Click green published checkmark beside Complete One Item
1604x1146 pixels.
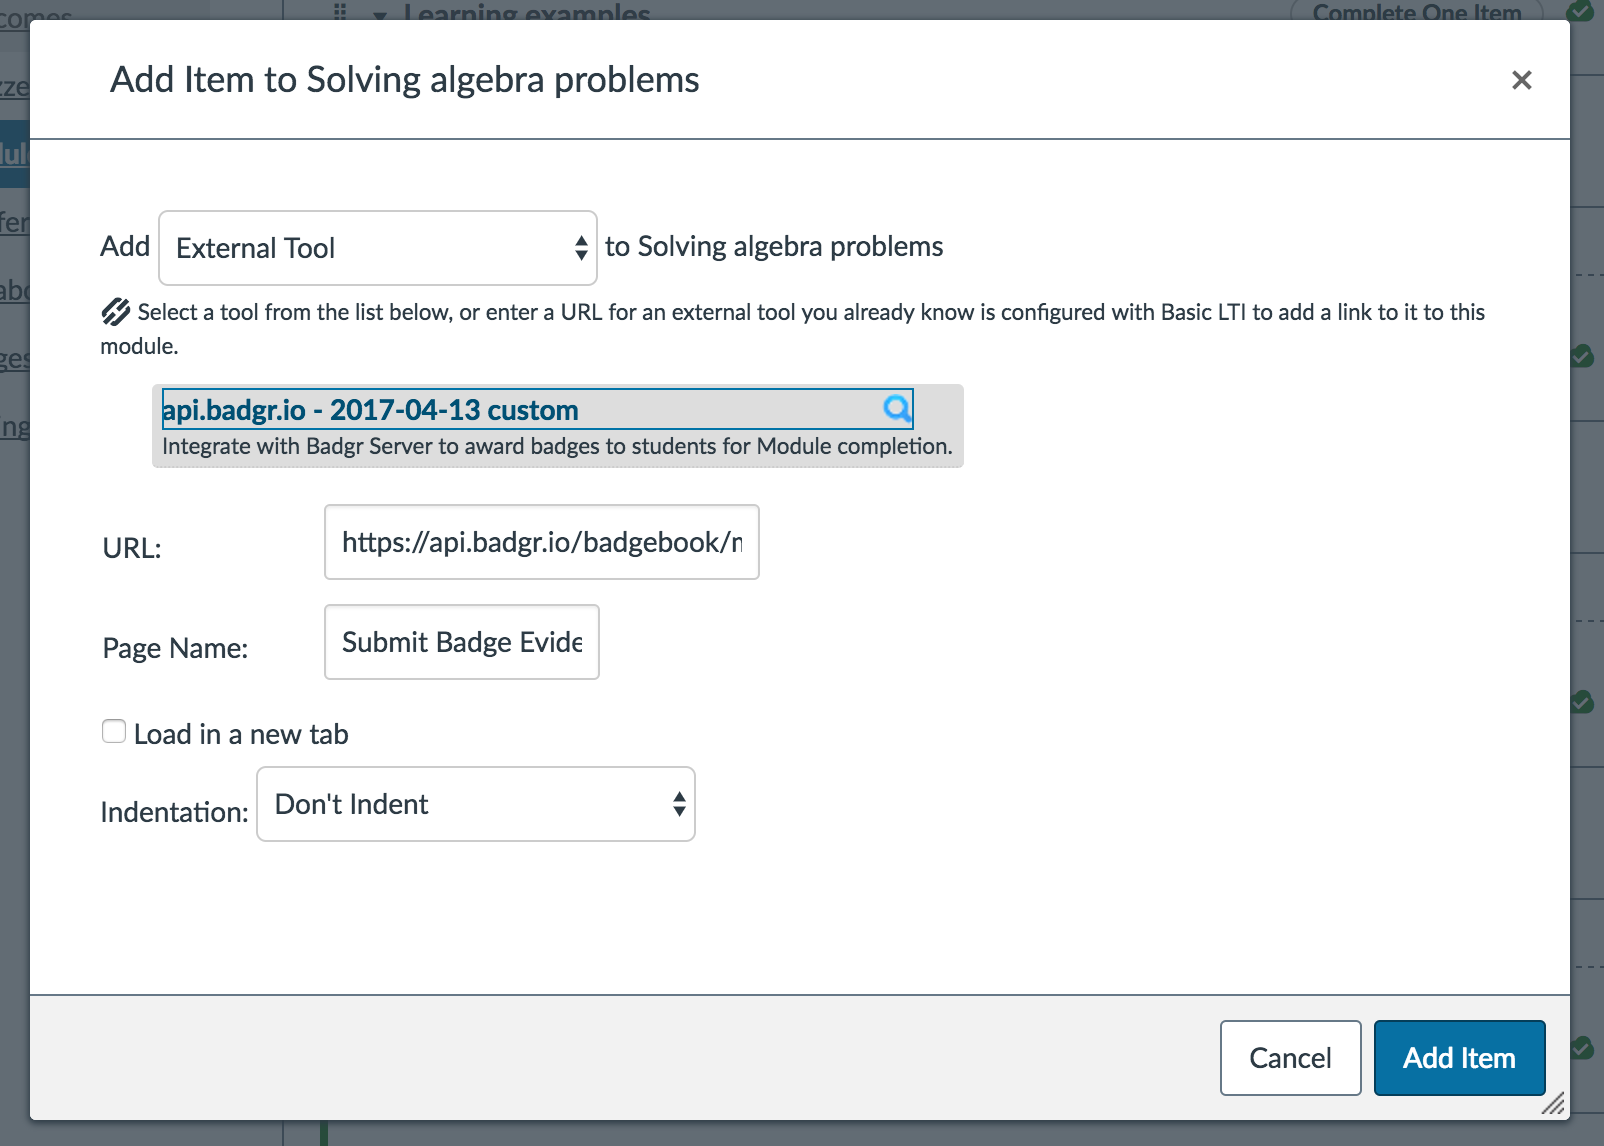click(1581, 11)
